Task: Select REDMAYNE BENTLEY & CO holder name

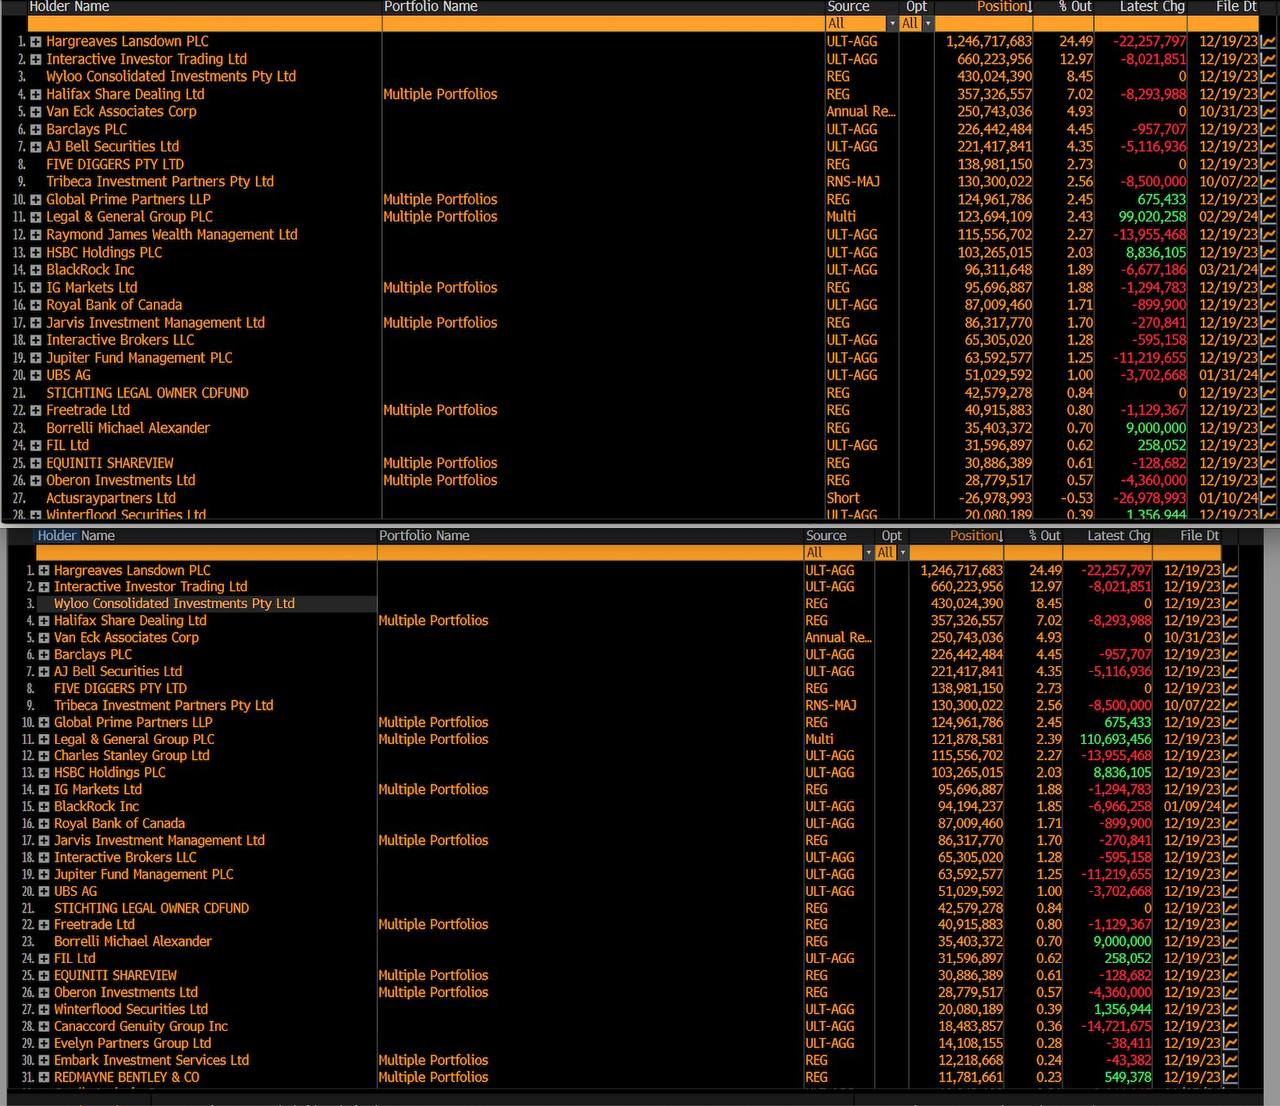Action: coord(127,1078)
